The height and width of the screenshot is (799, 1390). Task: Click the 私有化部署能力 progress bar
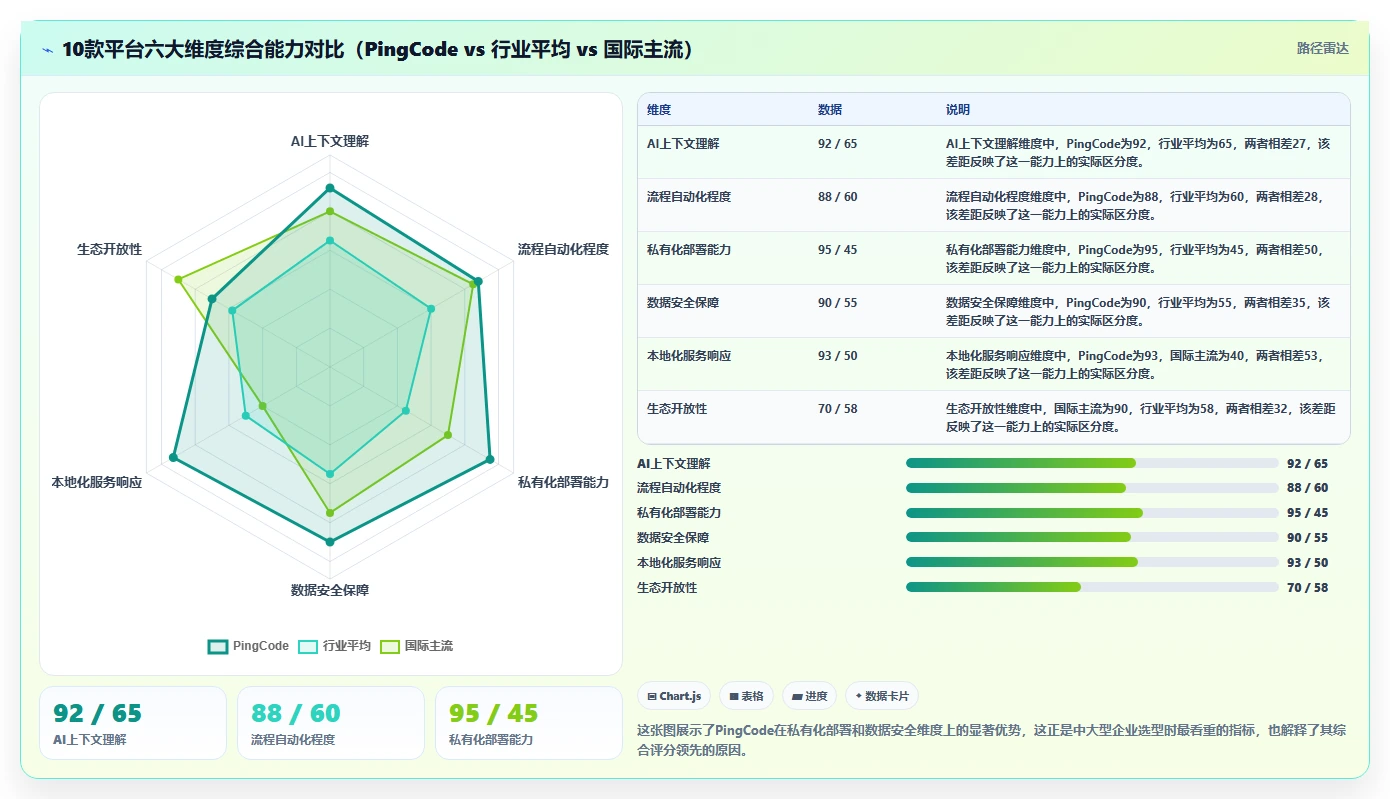pyautogui.click(x=1092, y=513)
